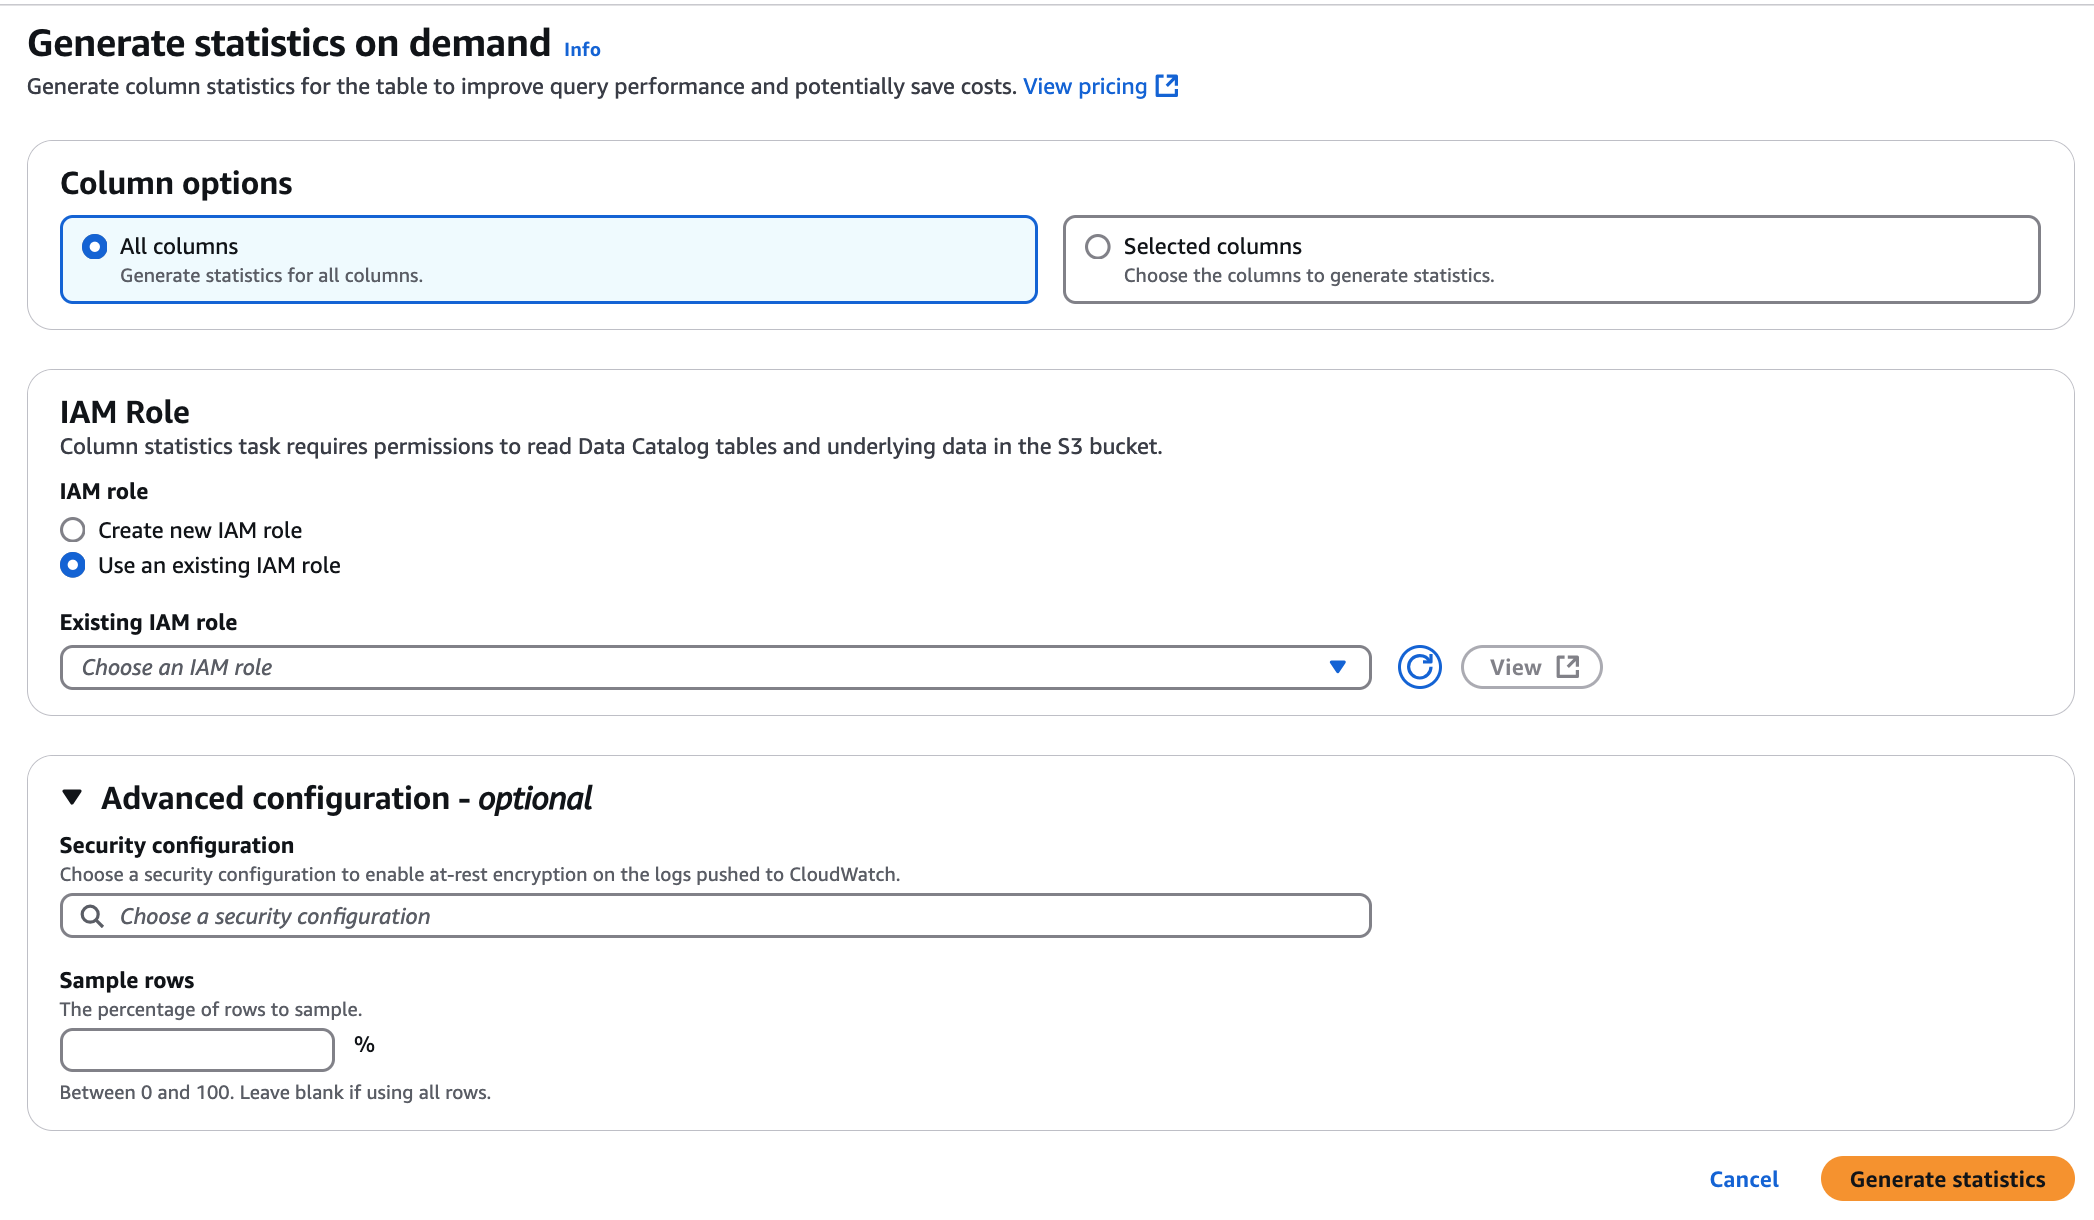This screenshot has height=1220, width=2094.
Task: Click the Sample rows percentage input field
Action: (x=196, y=1049)
